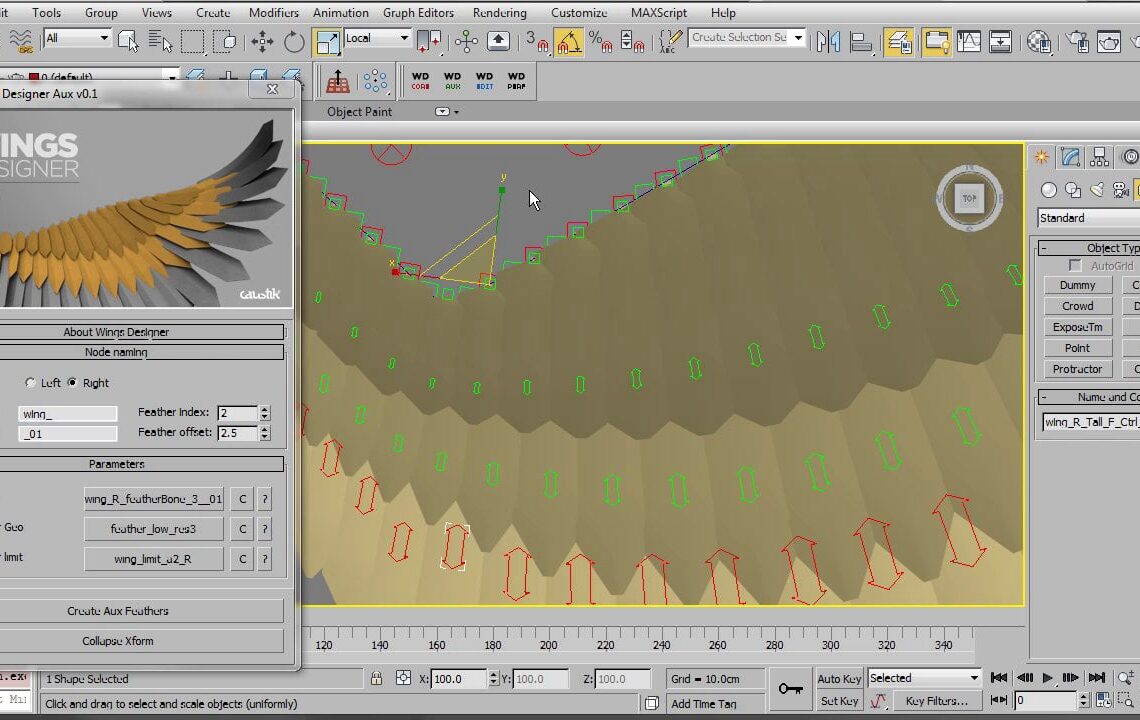Select the Left wing radio button
The width and height of the screenshot is (1140, 720).
31,383
